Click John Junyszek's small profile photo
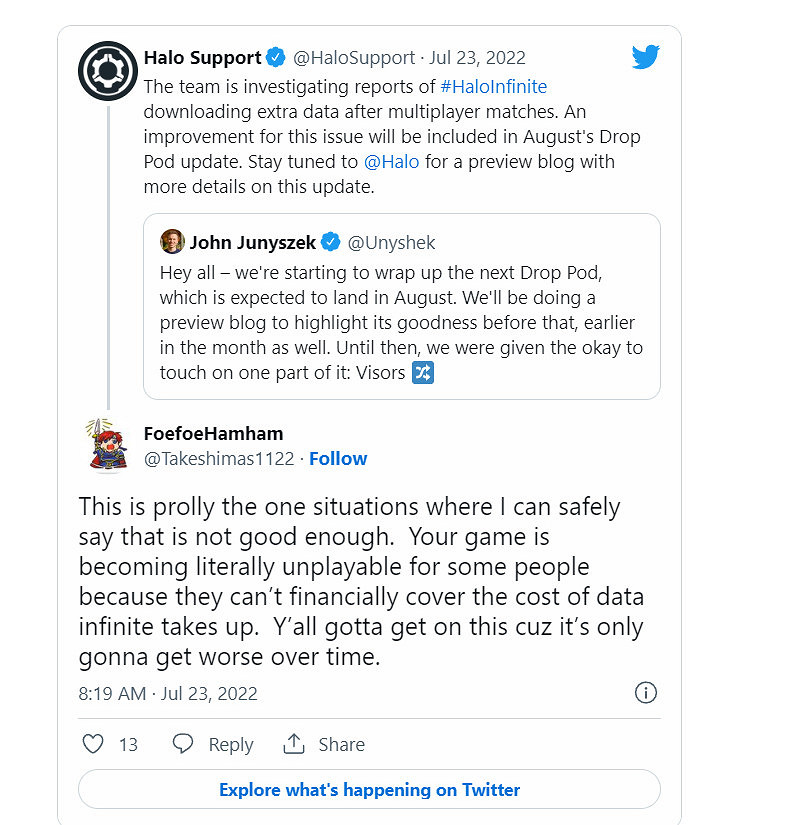 pyautogui.click(x=172, y=242)
